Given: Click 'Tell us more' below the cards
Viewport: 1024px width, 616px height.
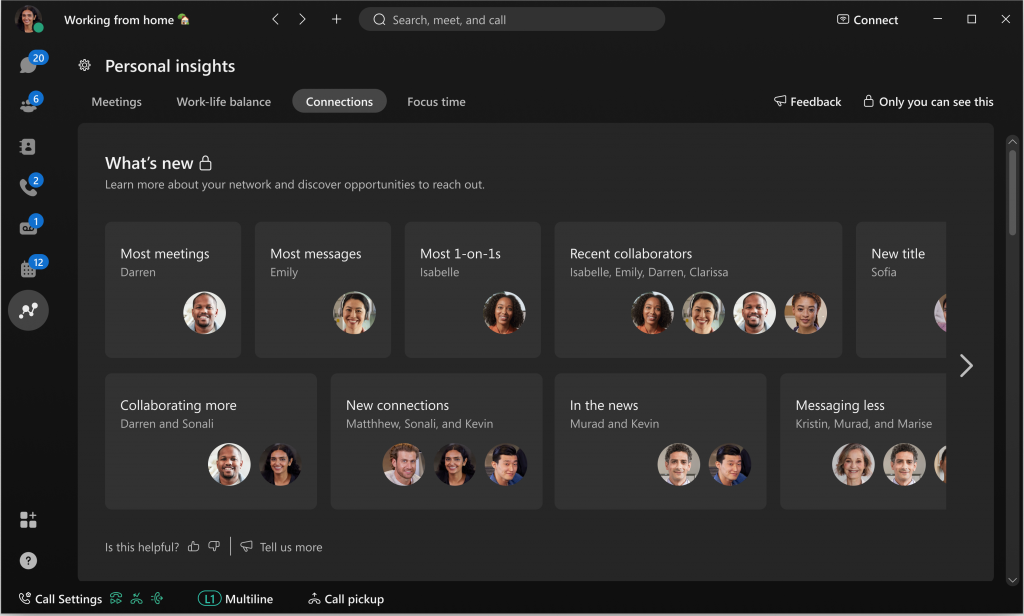Looking at the screenshot, I should [291, 547].
